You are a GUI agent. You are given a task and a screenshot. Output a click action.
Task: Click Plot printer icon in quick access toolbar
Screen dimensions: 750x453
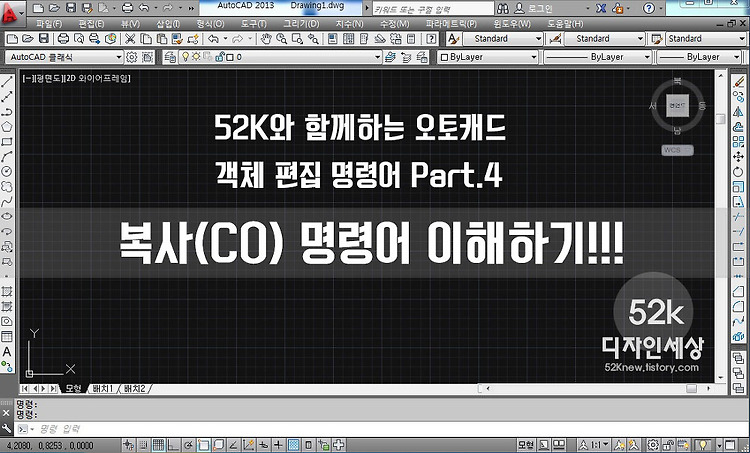point(127,8)
